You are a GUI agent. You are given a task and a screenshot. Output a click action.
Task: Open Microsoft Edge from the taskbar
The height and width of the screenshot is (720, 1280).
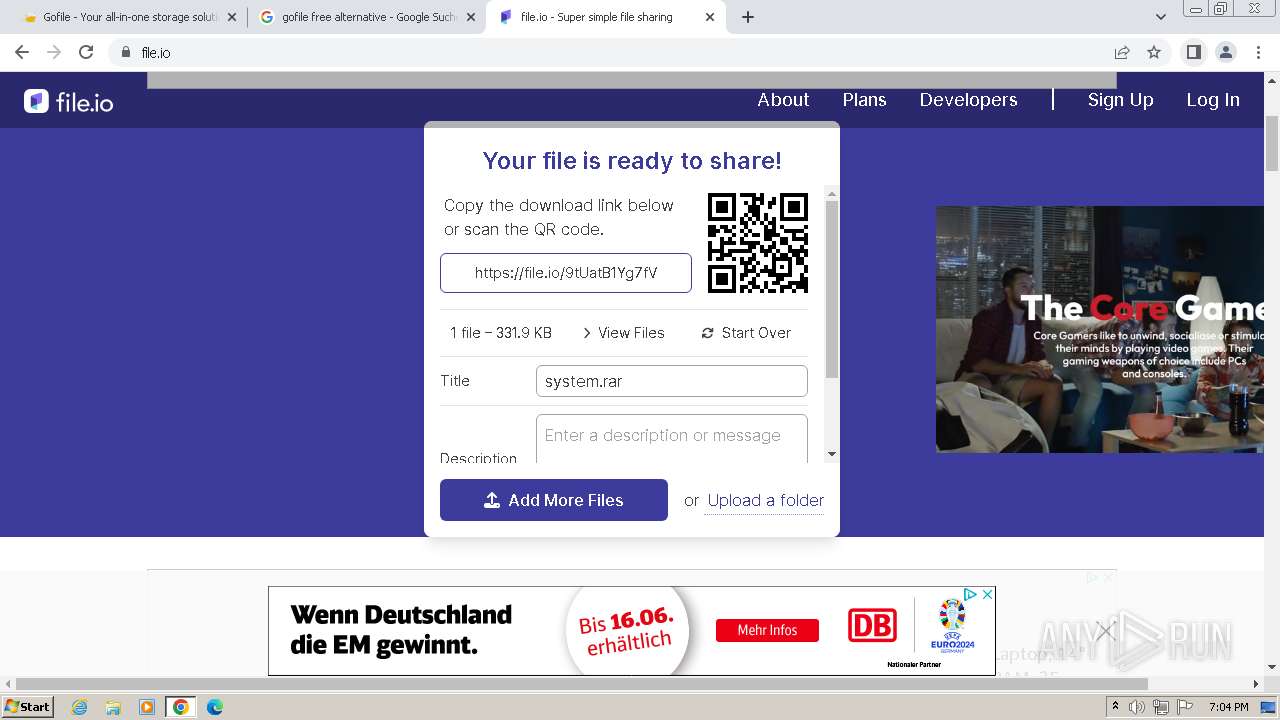[215, 707]
